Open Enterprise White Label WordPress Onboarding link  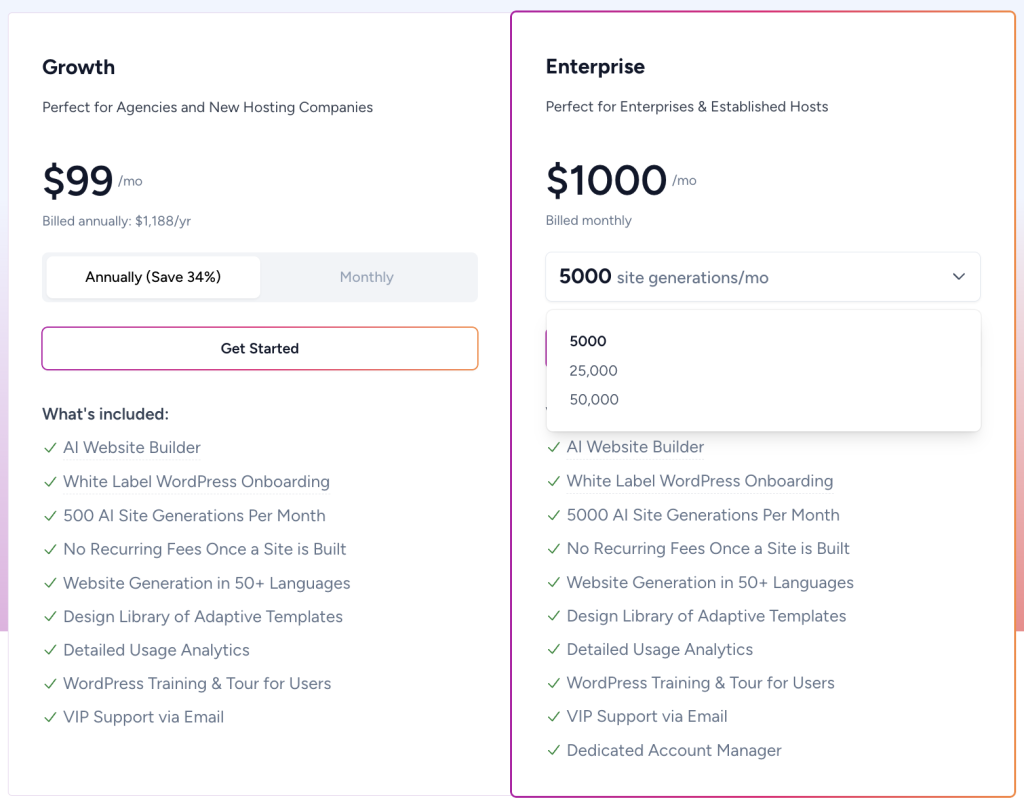[699, 481]
